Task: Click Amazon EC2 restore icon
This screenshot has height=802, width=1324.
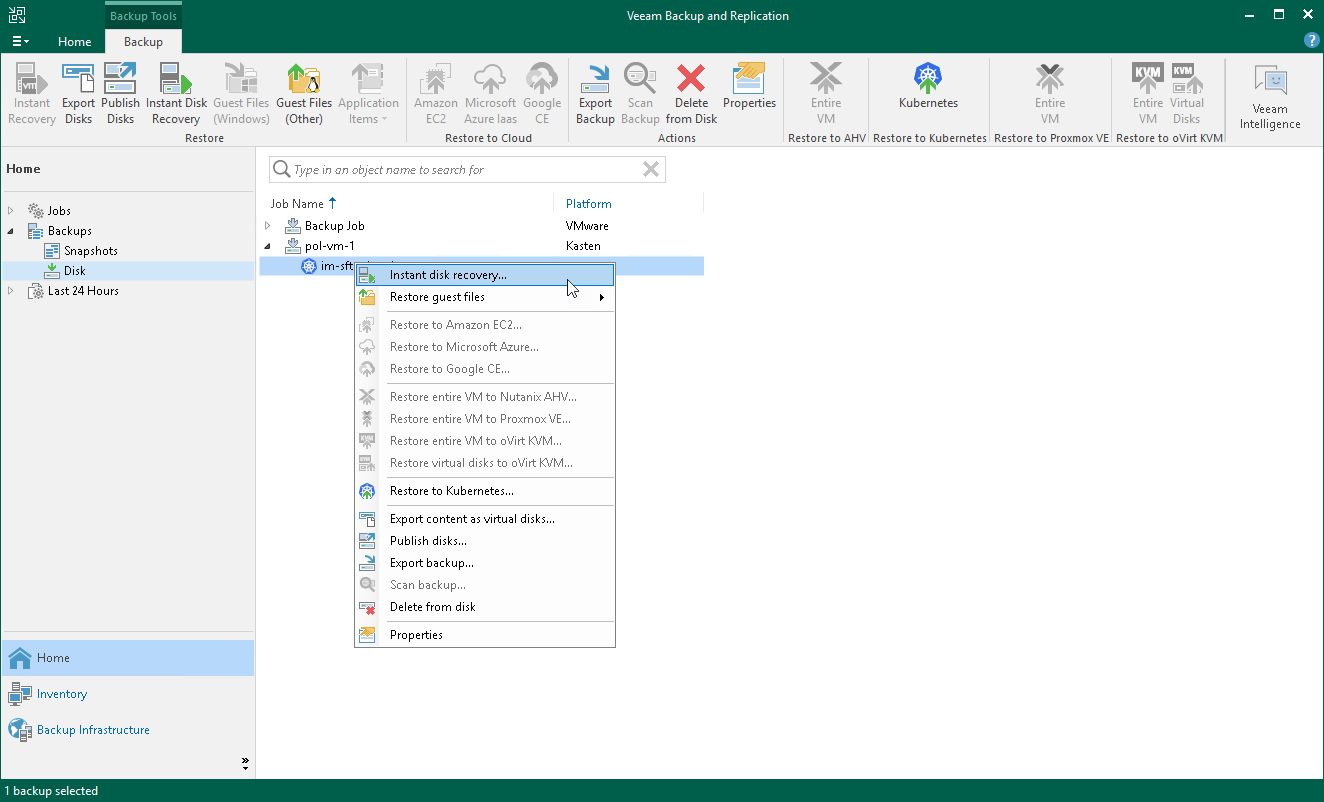Action: (436, 94)
